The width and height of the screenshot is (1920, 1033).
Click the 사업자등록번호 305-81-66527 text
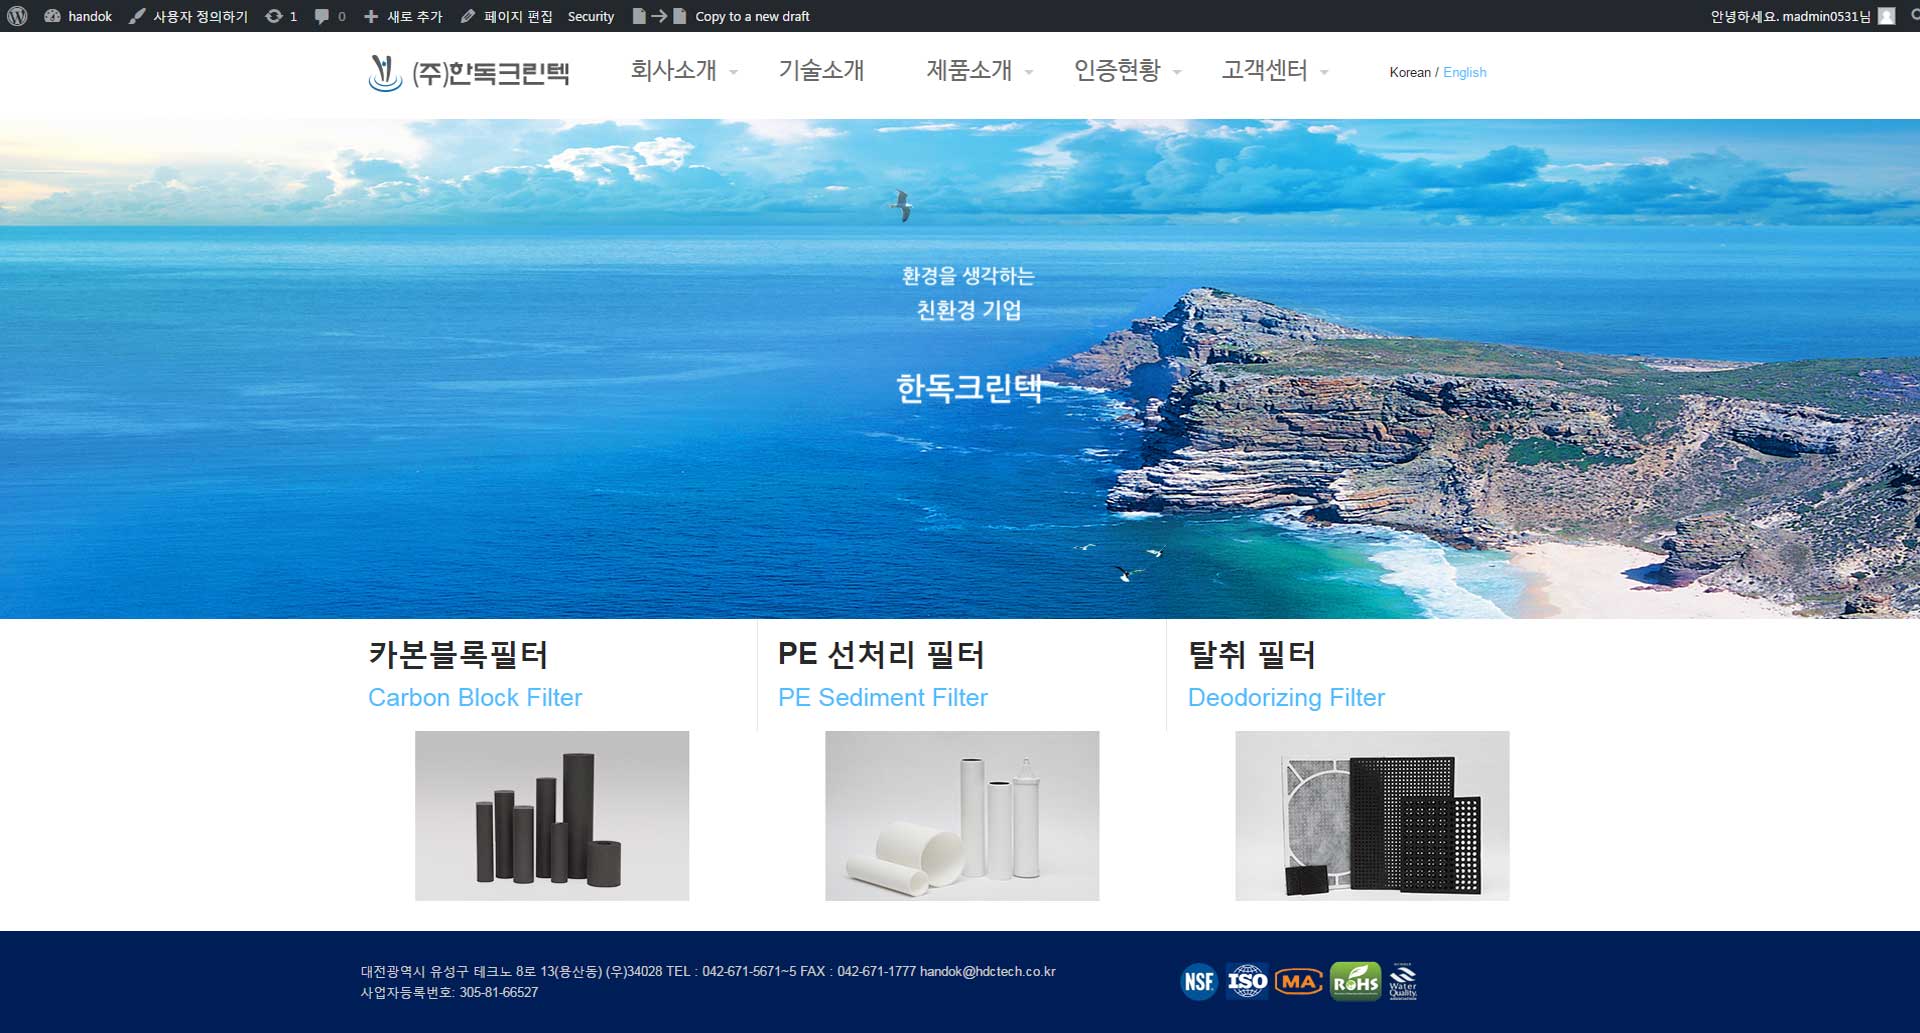pyautogui.click(x=449, y=992)
